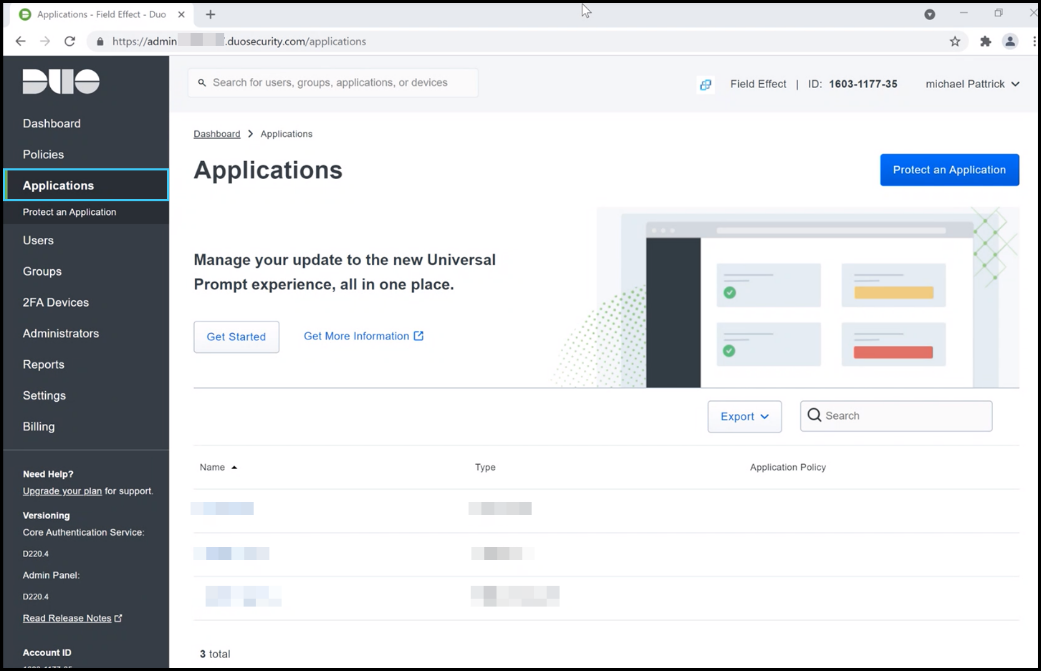Open a new browser tab
1041x671 pixels.
click(210, 14)
